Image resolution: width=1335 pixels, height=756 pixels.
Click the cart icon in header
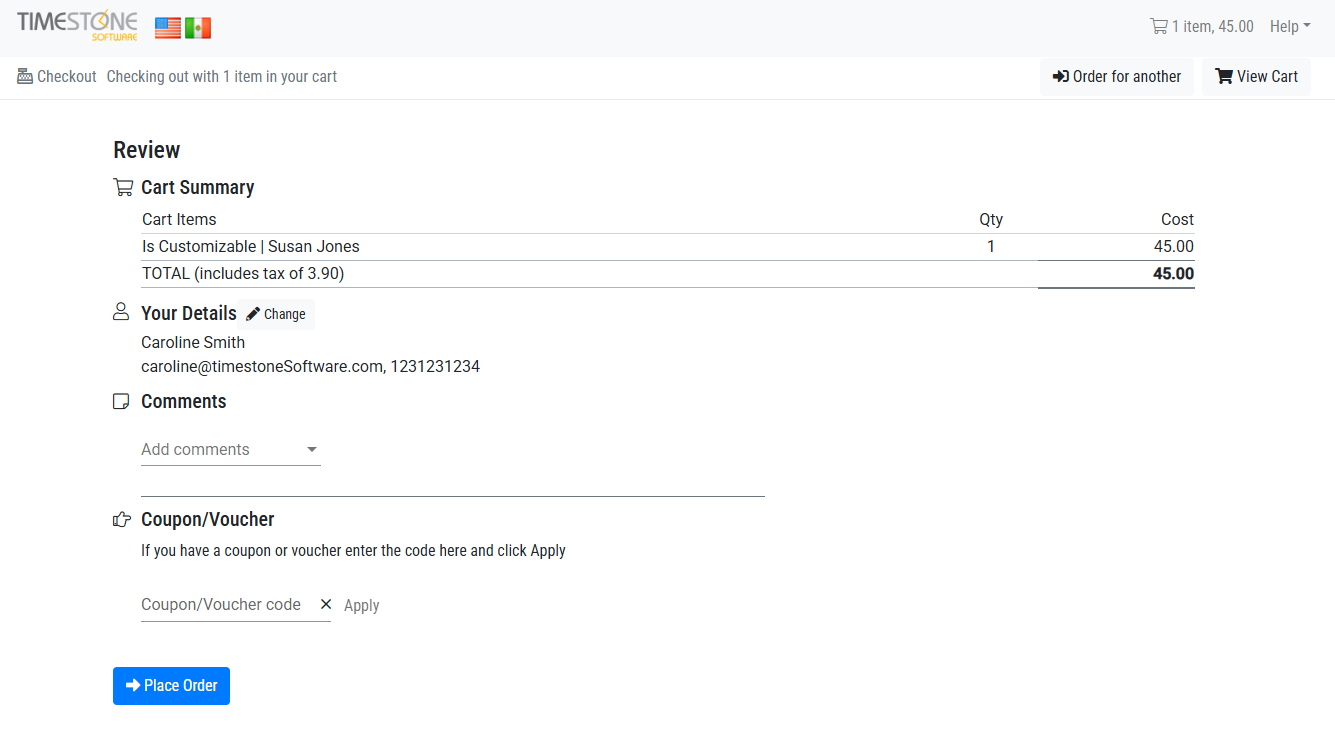click(1159, 26)
